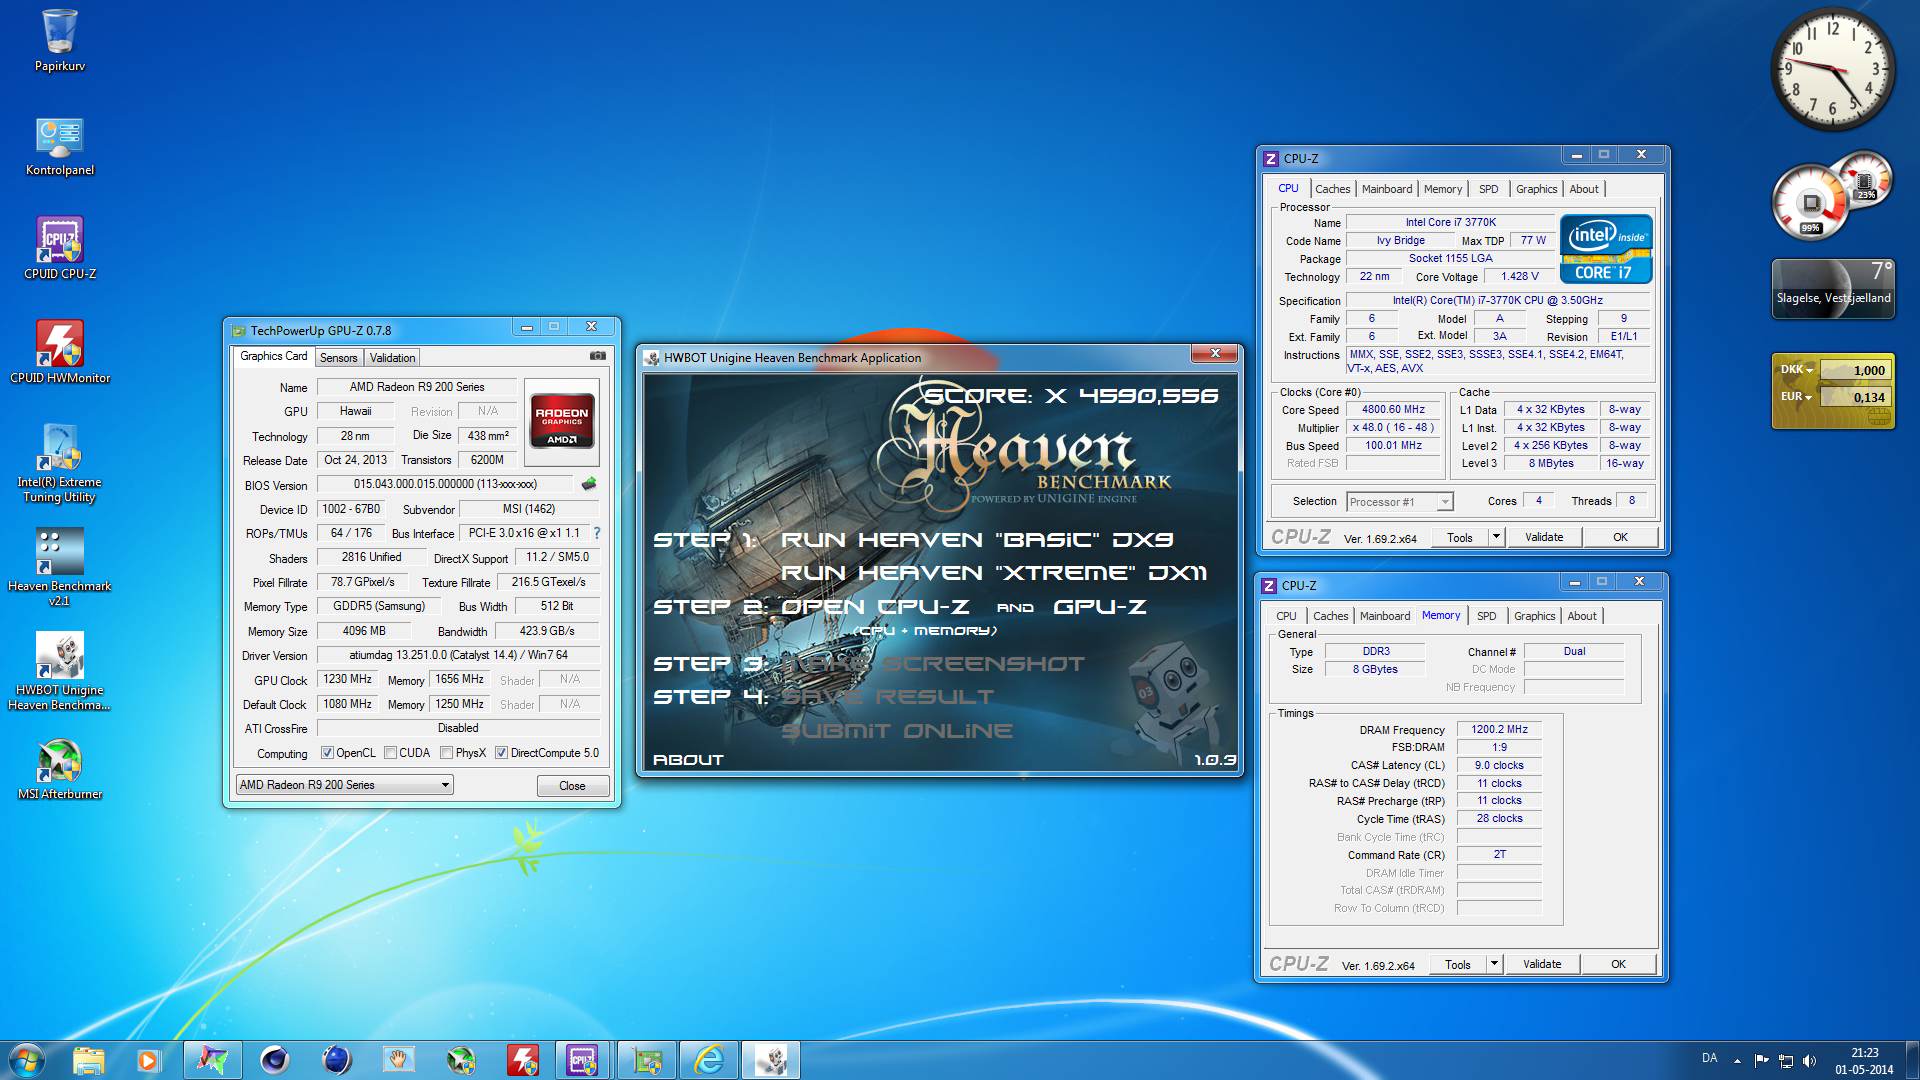Click the DA language indicator in the taskbar

[1710, 1058]
